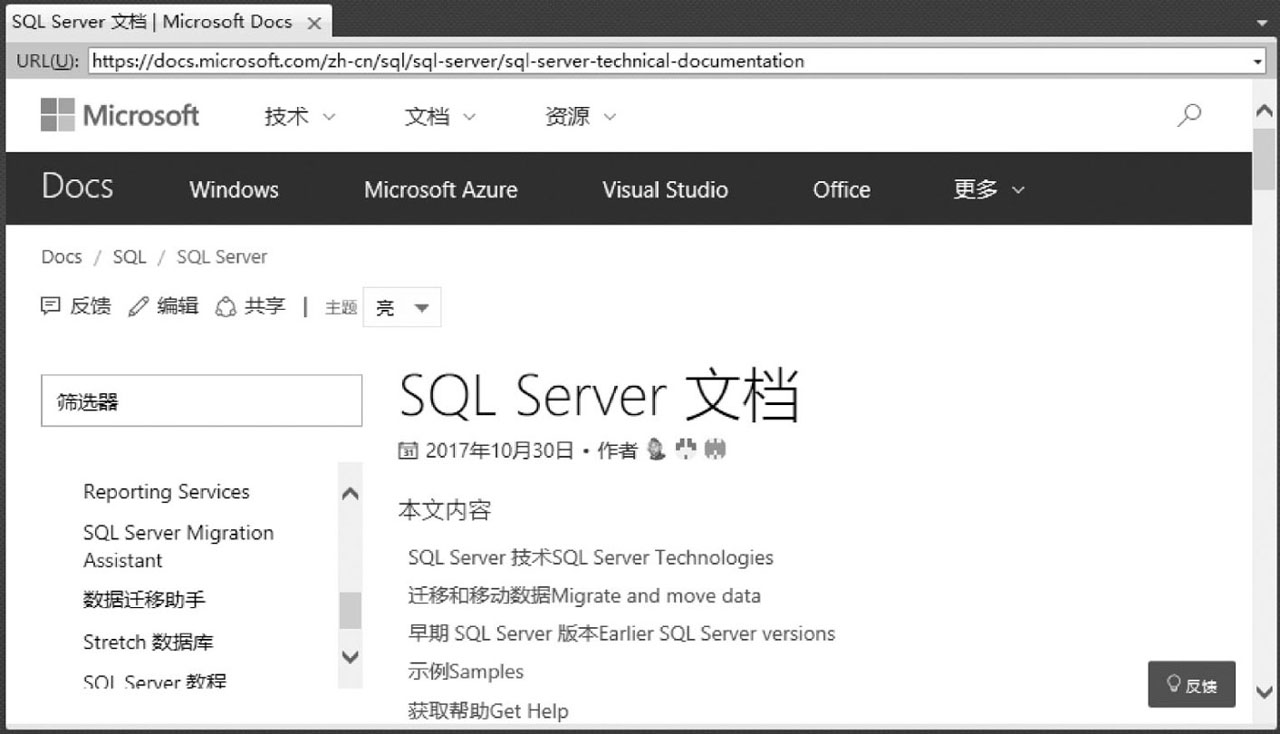Open 数据迁移助手 in sidebar
1280x734 pixels.
[x=144, y=600]
